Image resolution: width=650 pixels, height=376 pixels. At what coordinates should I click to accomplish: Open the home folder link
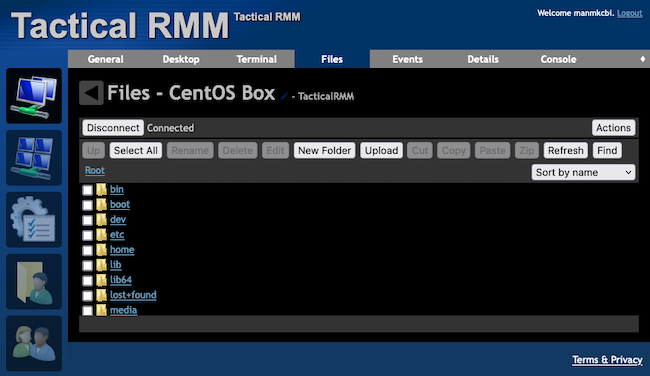tap(122, 250)
